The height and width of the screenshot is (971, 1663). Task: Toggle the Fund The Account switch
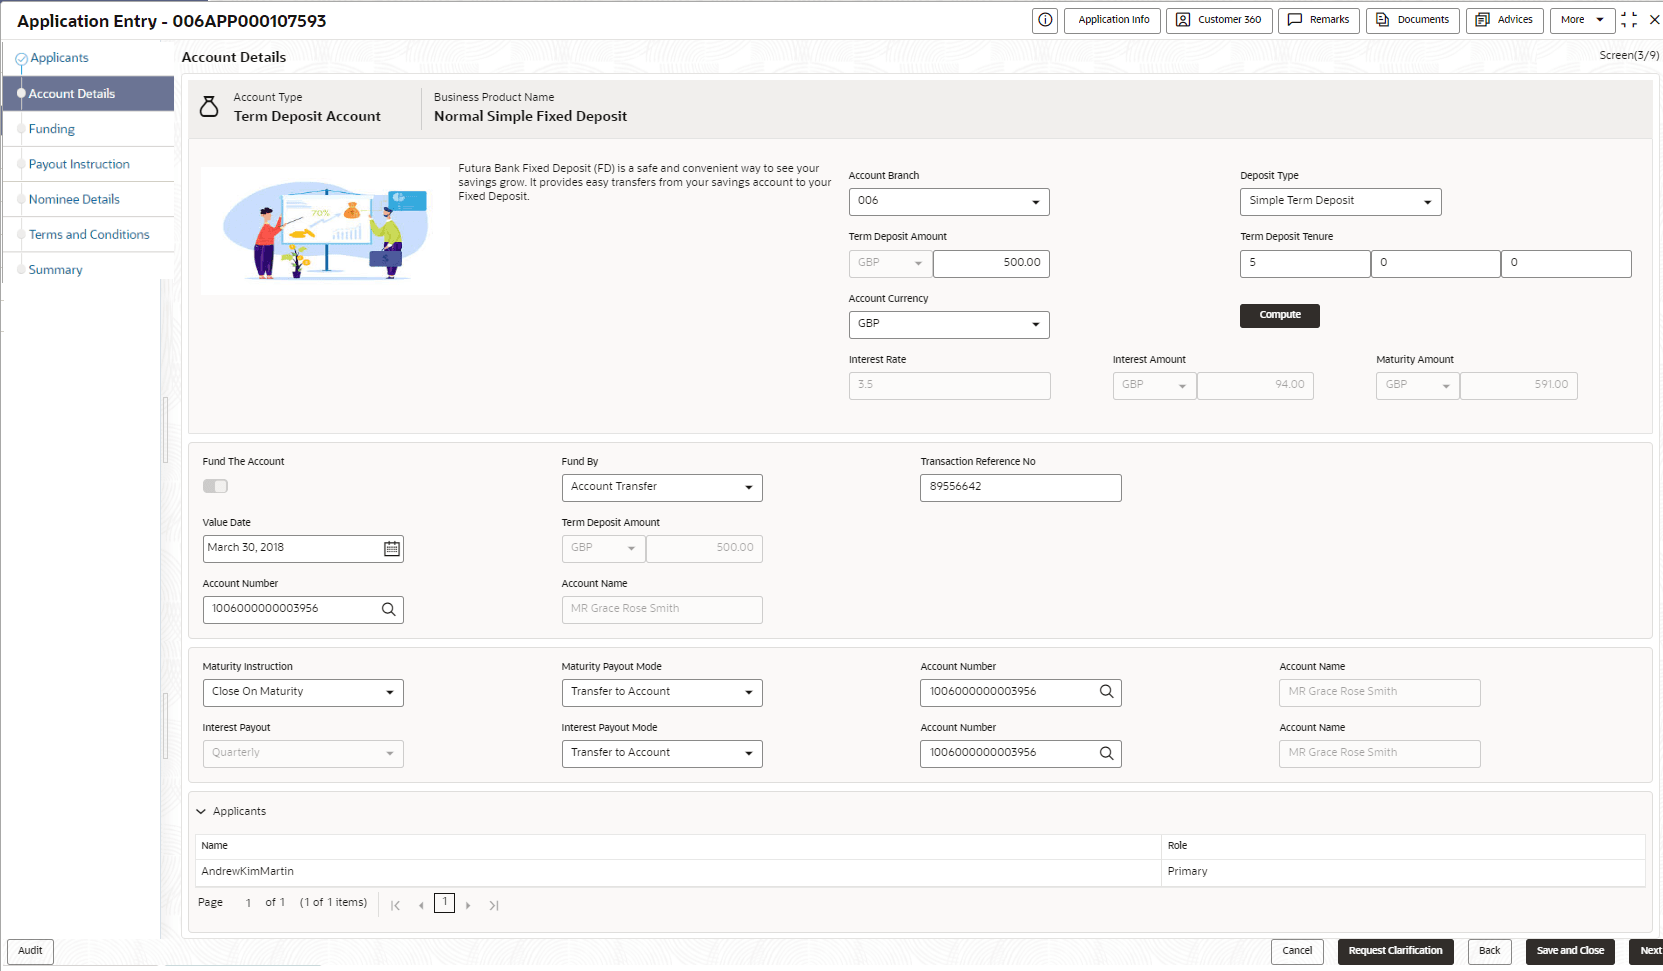pos(215,486)
